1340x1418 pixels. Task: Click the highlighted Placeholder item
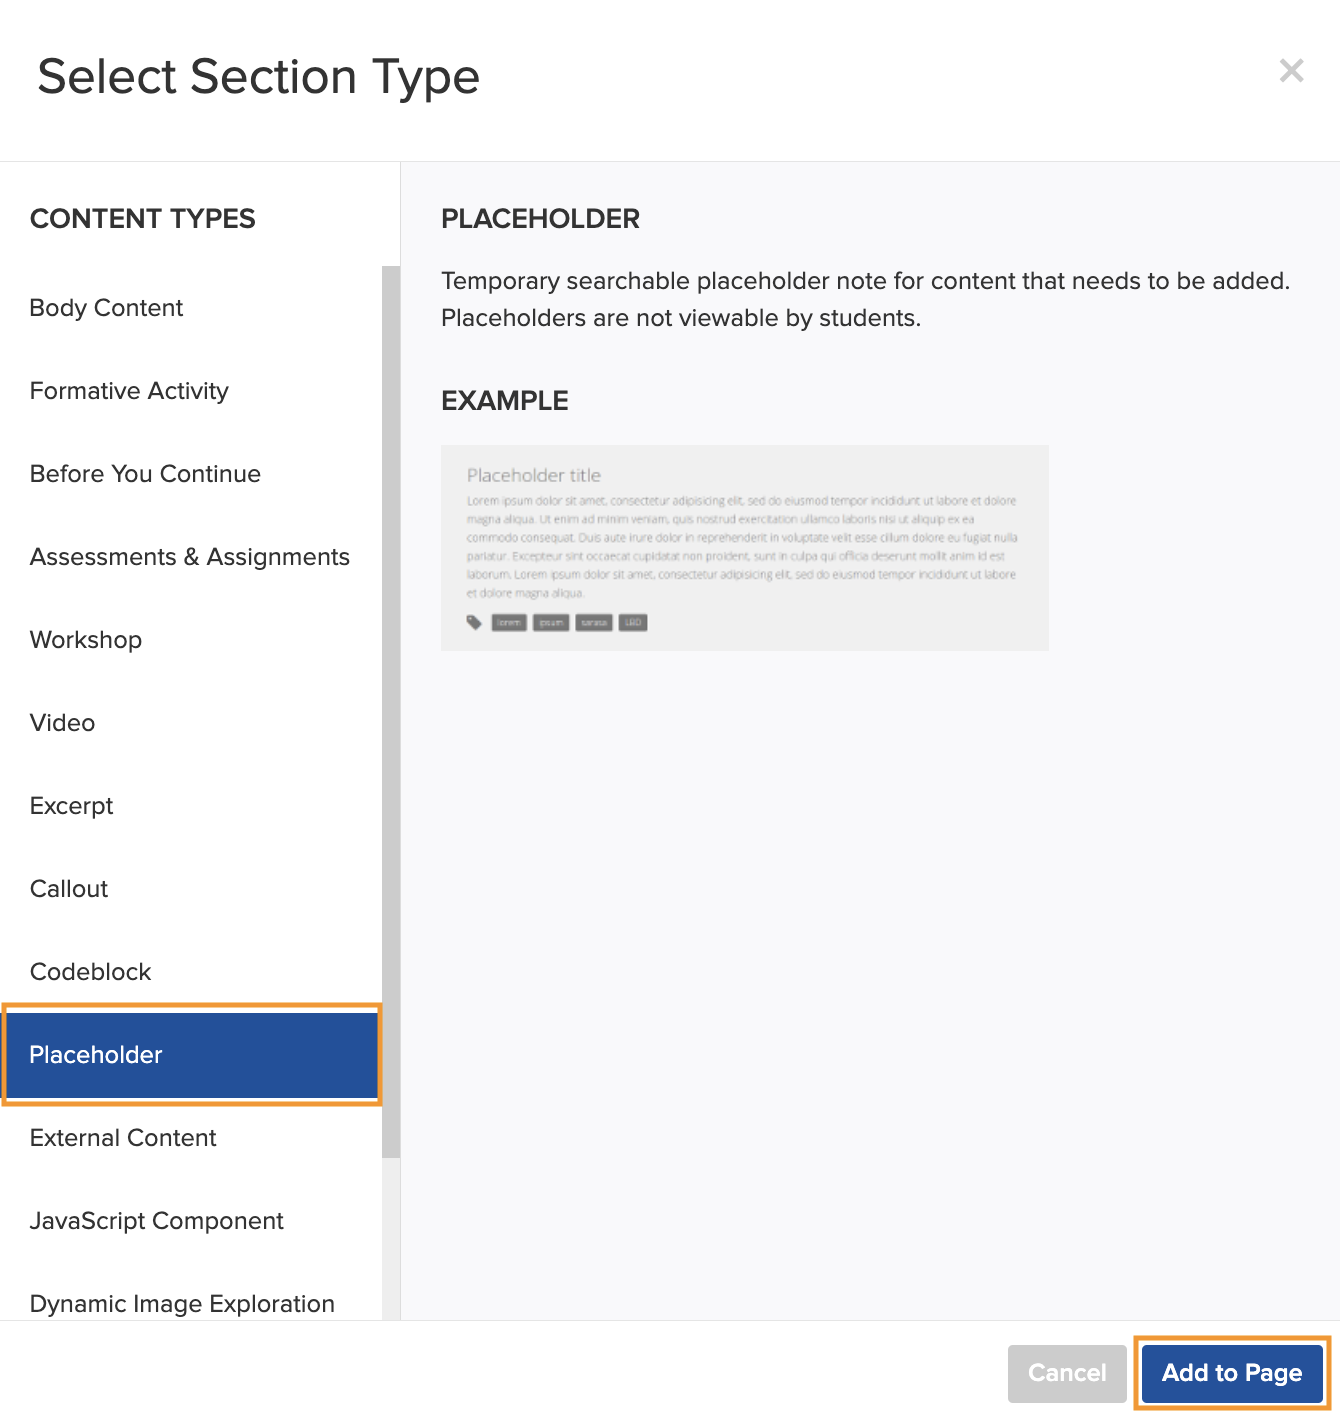191,1055
